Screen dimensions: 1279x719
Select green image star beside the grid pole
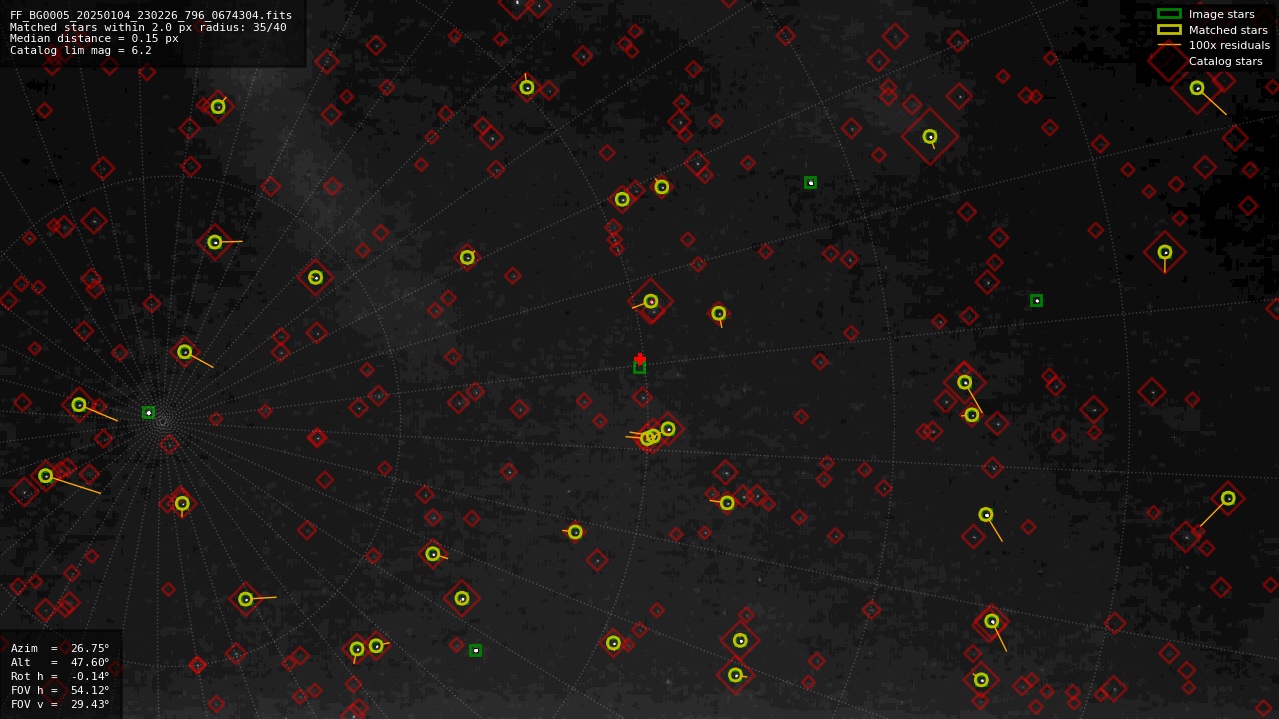(148, 412)
